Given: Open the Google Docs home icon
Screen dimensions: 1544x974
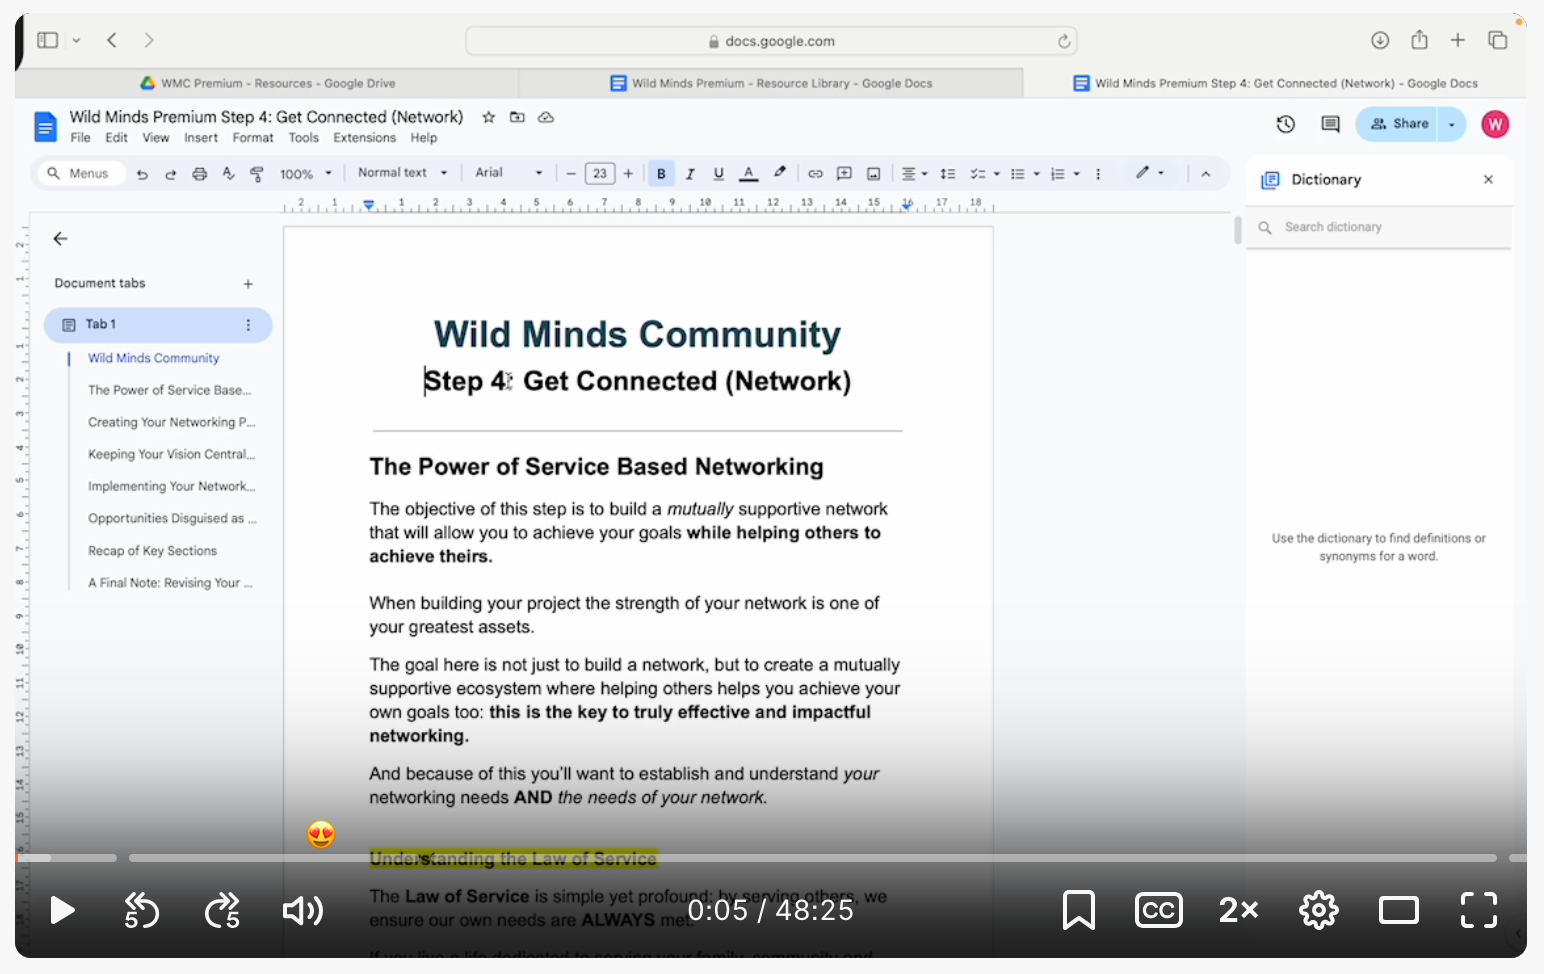Looking at the screenshot, I should (45, 127).
